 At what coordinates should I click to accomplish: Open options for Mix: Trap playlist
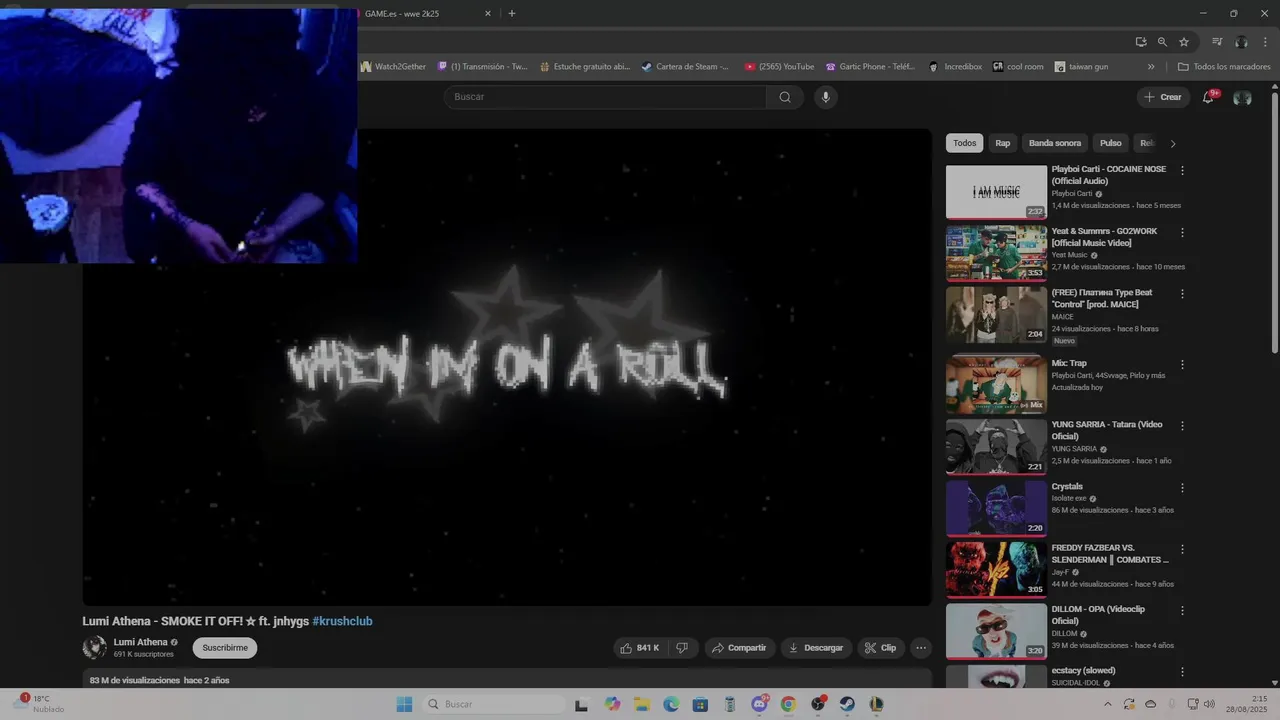(1182, 364)
